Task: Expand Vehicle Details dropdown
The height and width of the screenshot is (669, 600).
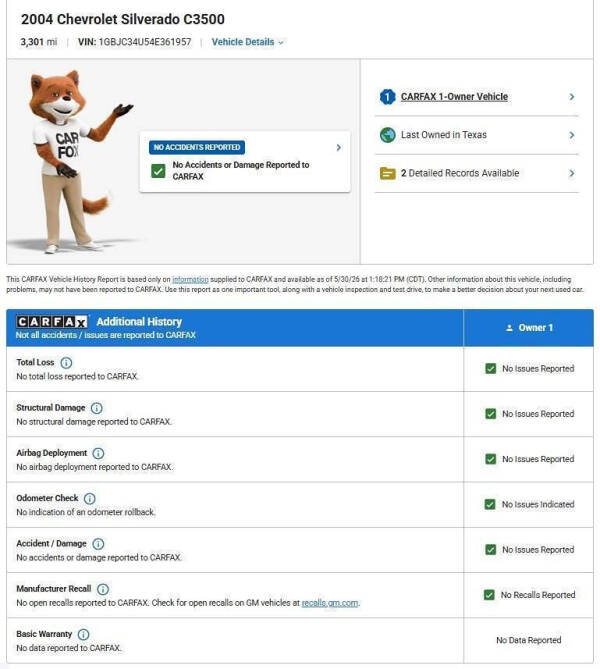Action: pos(248,42)
